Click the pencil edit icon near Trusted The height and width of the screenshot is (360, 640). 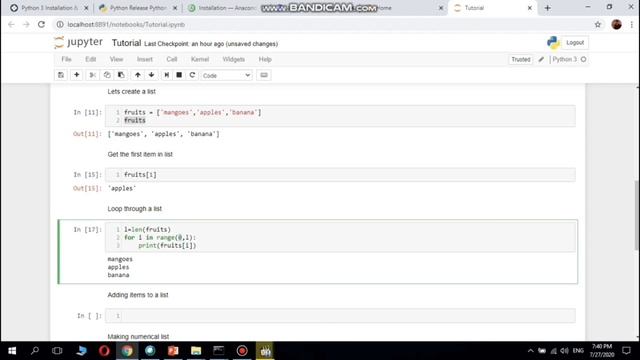[x=541, y=60]
